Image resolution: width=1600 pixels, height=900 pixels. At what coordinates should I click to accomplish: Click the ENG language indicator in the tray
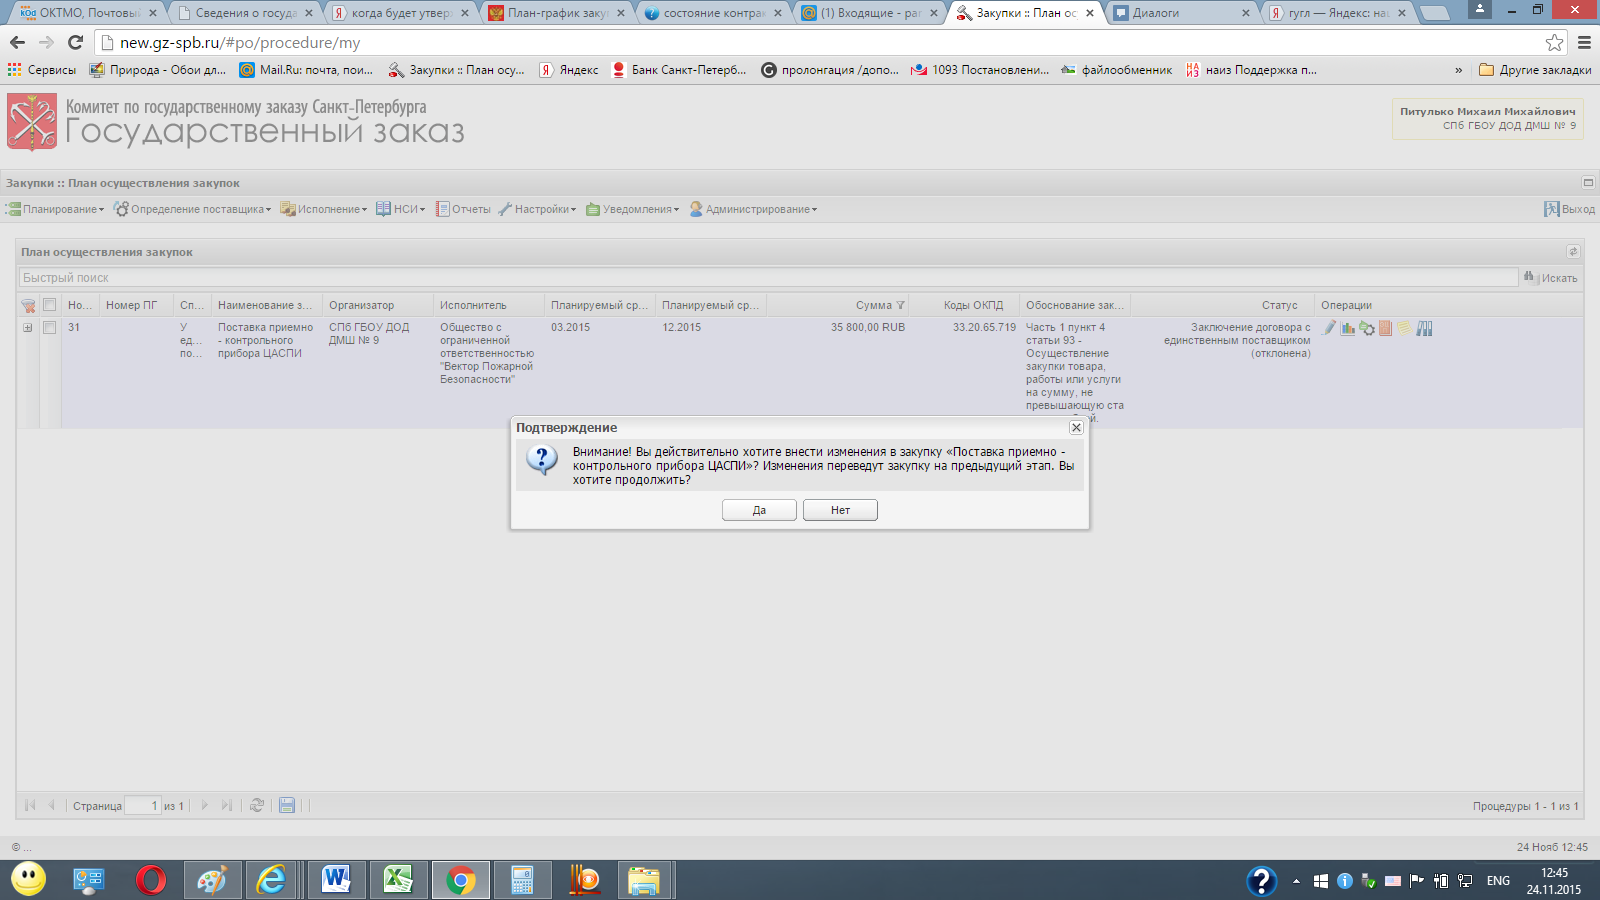1498,881
